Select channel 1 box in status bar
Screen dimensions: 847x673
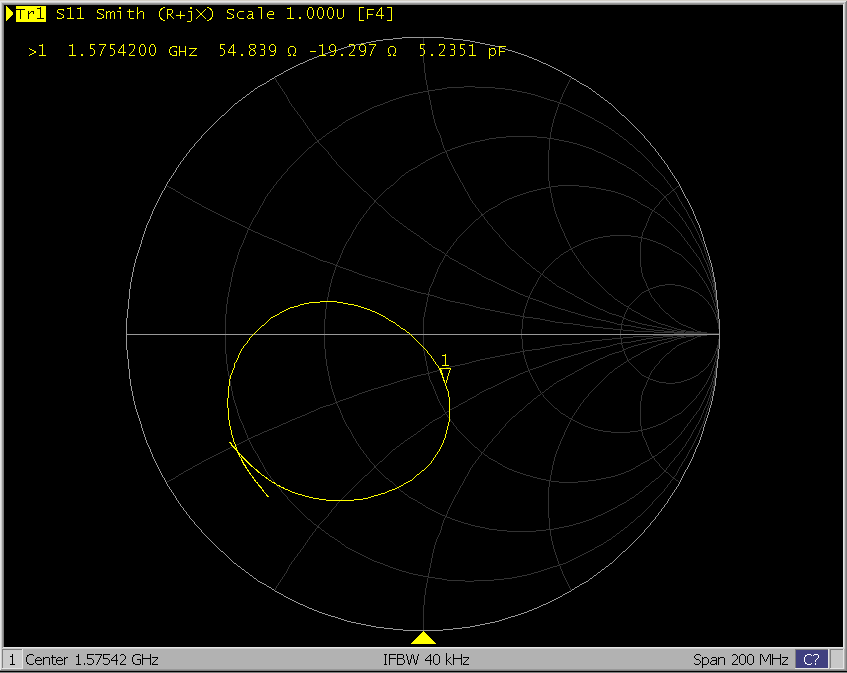[12, 660]
